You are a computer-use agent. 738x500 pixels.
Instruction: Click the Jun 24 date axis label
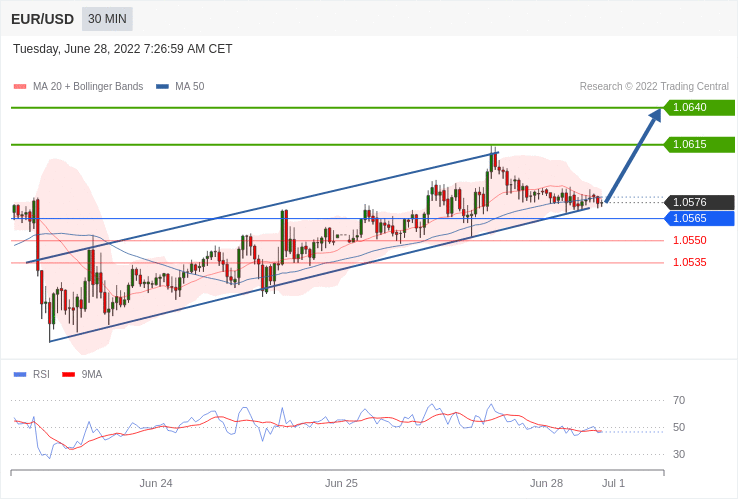click(156, 483)
